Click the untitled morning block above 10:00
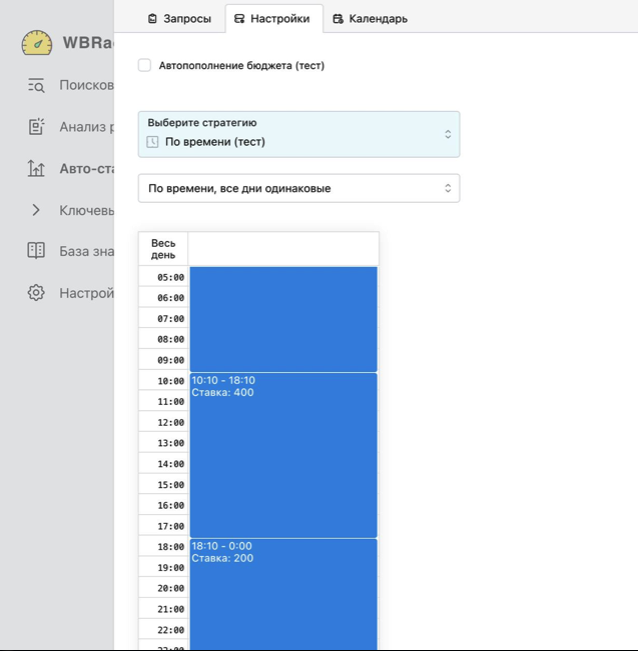 pos(284,319)
